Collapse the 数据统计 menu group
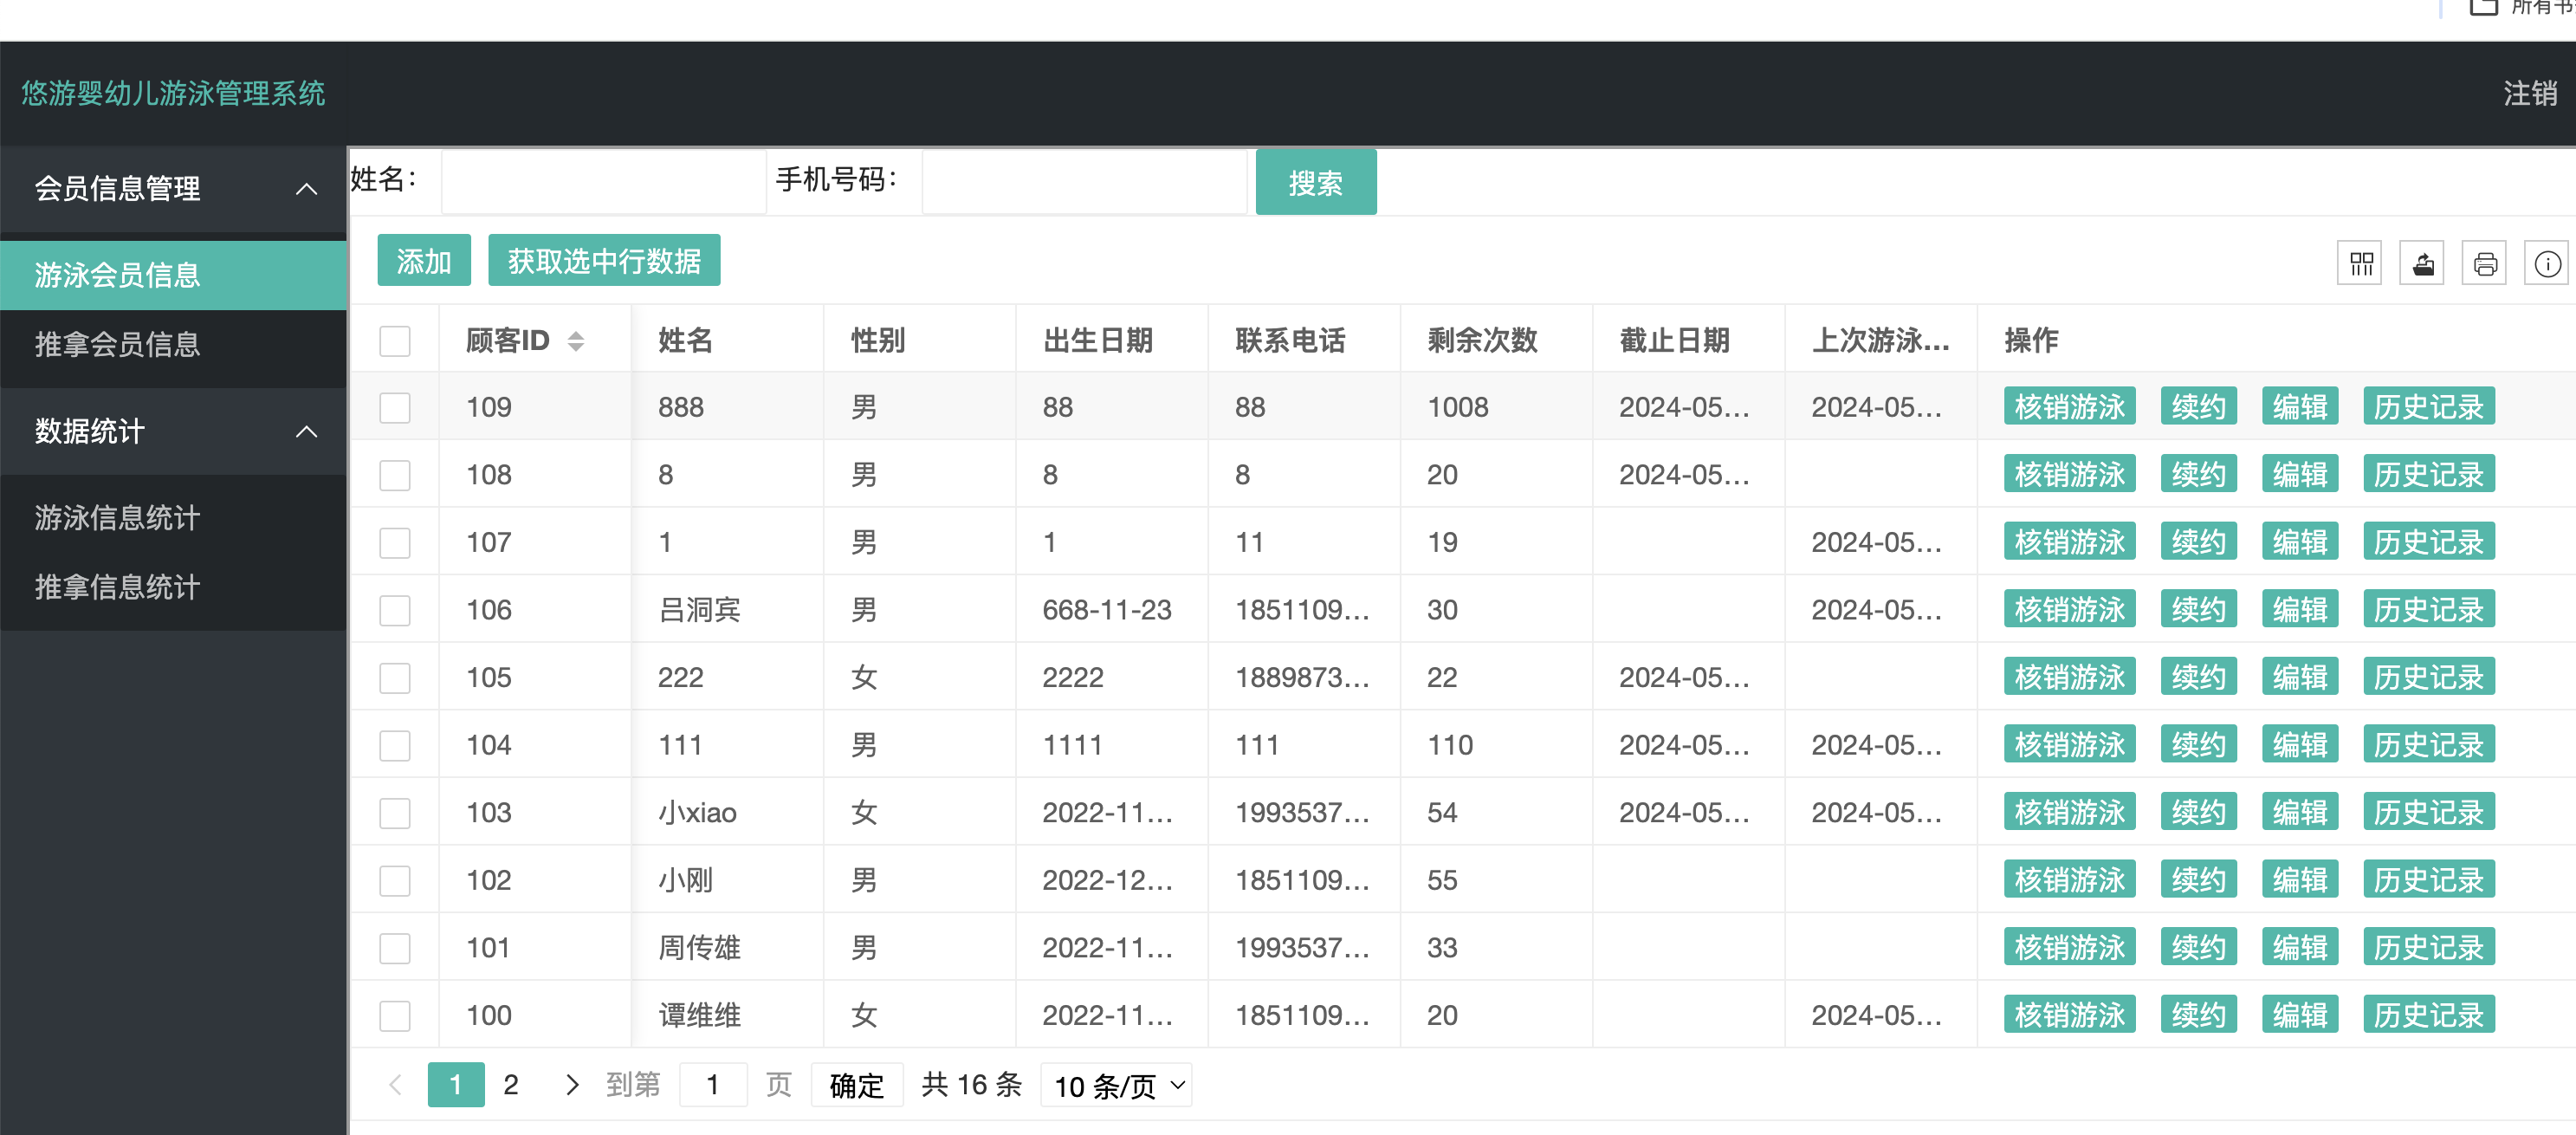Screen dimensions: 2576x1135 click(x=173, y=431)
